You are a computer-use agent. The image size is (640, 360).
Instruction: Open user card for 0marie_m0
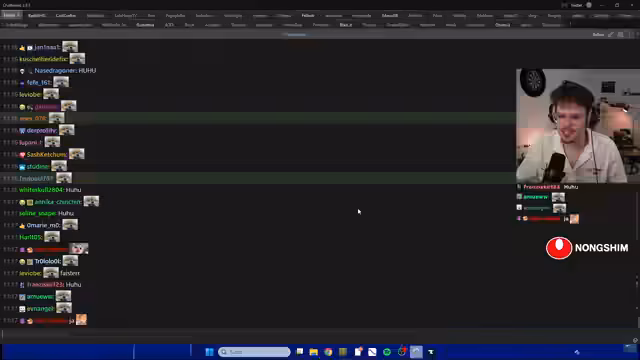[x=43, y=225]
